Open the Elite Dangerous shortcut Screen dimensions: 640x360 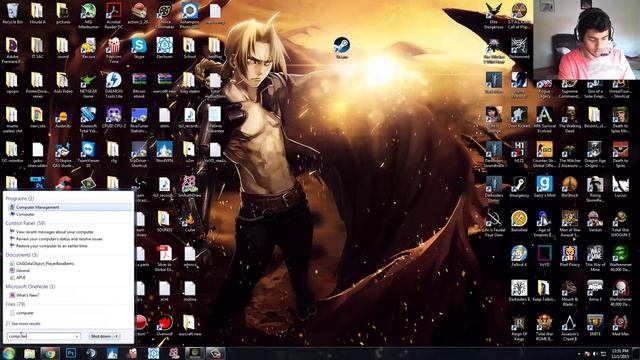493,16
